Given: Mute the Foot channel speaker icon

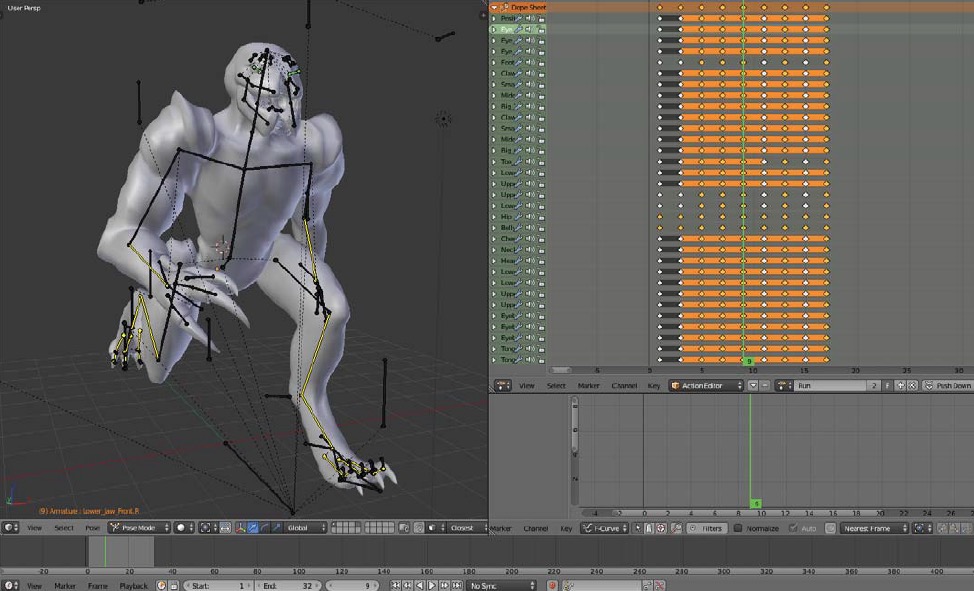Looking at the screenshot, I should (530, 62).
